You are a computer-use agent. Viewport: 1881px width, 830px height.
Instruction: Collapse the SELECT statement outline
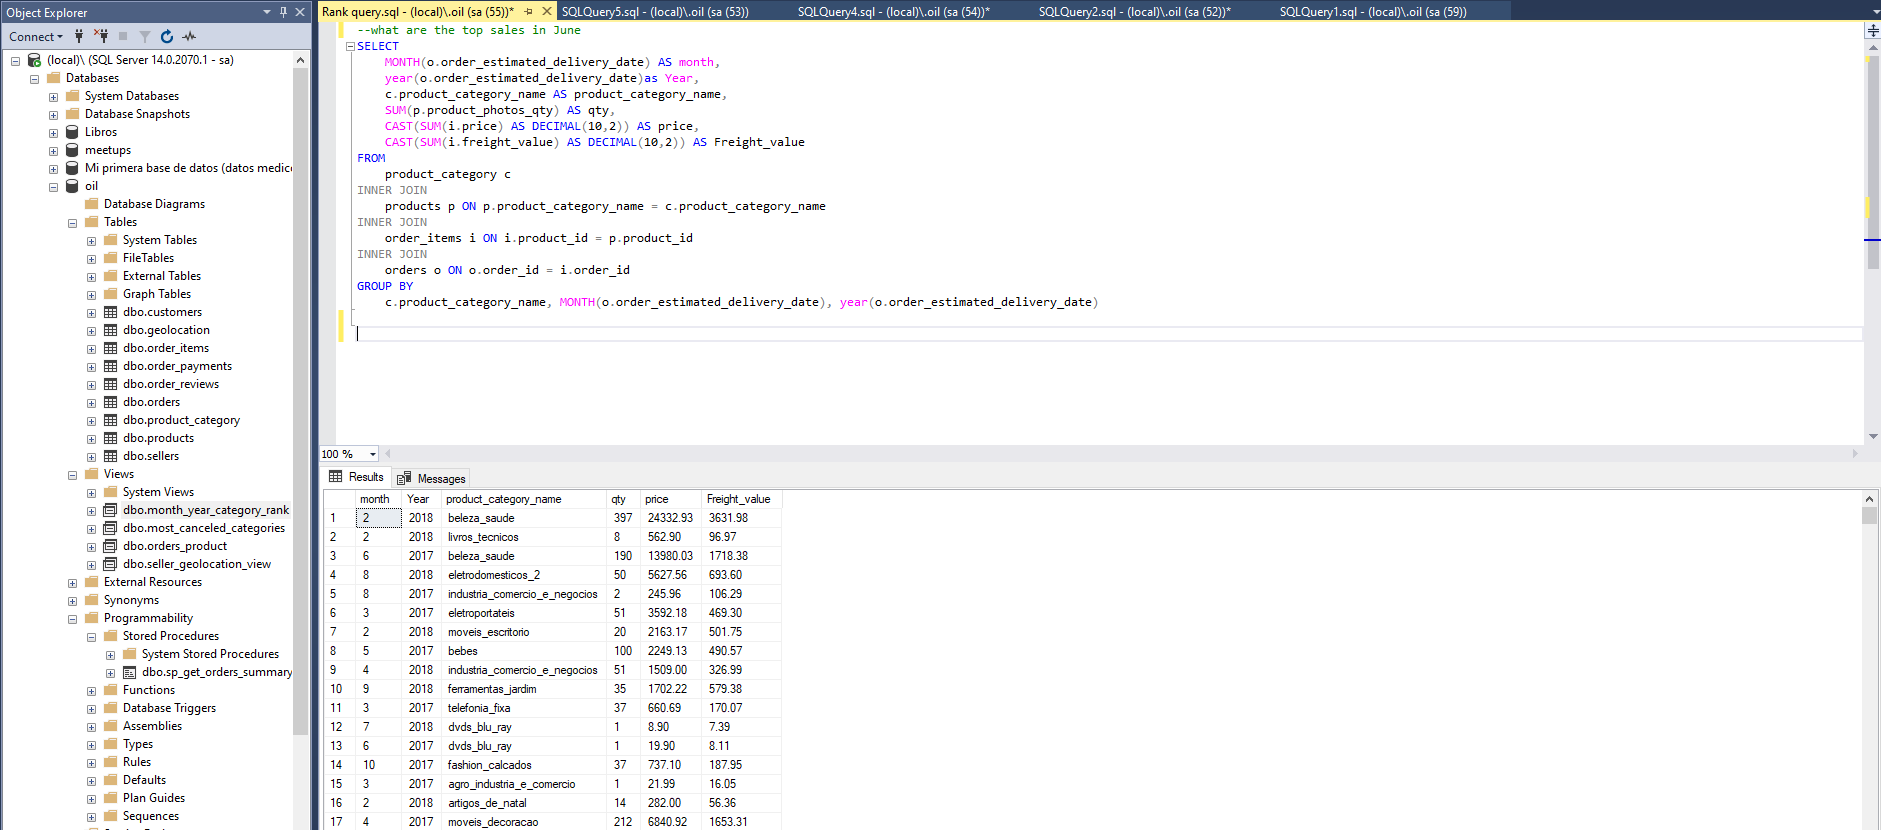click(350, 46)
